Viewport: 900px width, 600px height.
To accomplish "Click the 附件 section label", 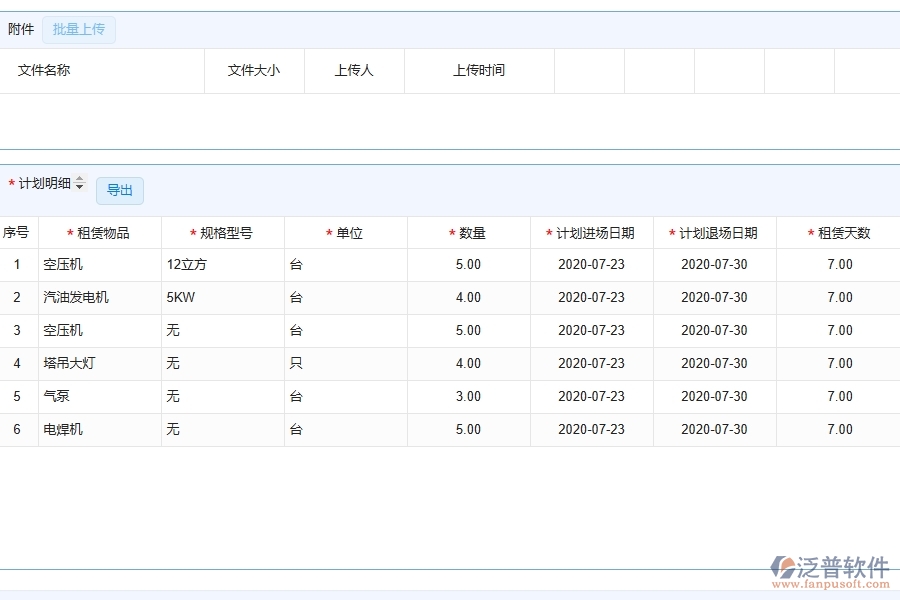I will [x=21, y=29].
